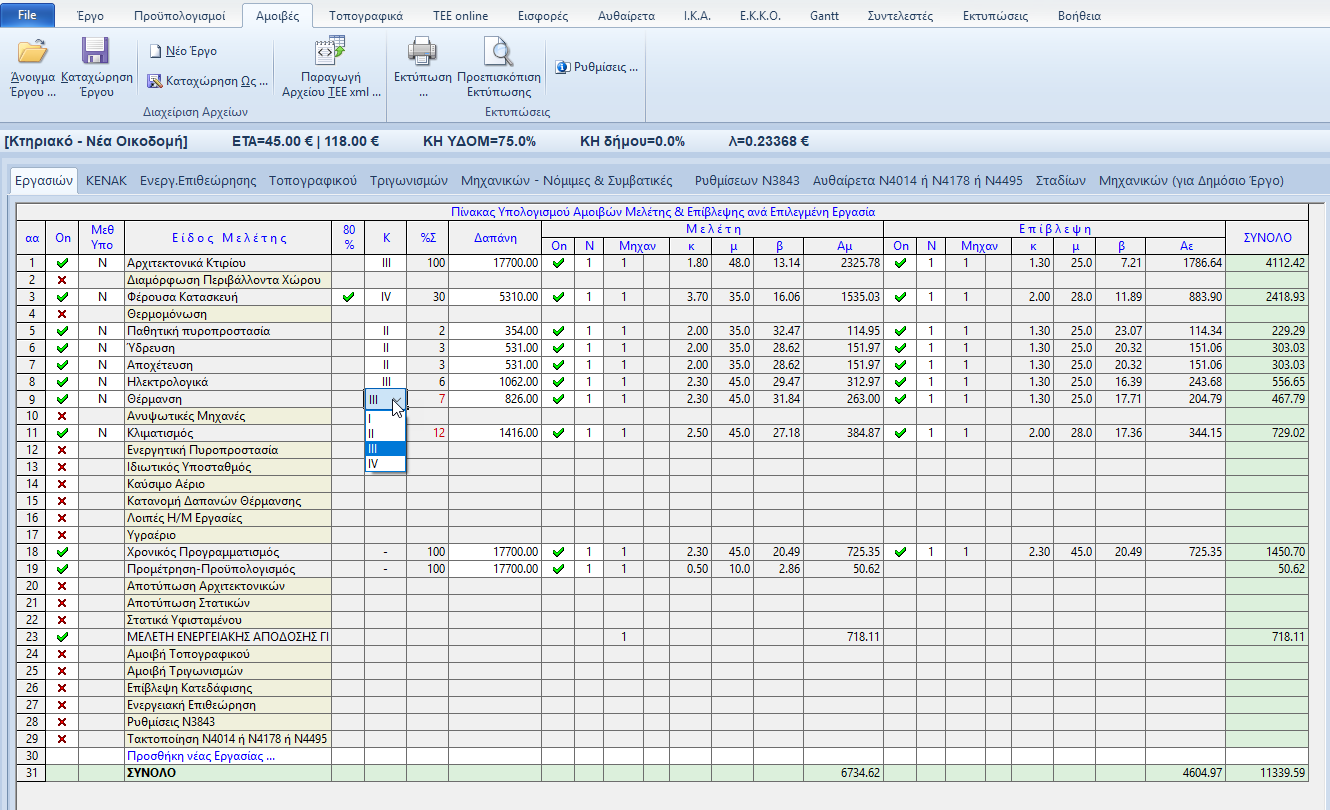The height and width of the screenshot is (810, 1330).
Task: Click the Εκτύπωση printer icon
Action: pyautogui.click(x=423, y=52)
